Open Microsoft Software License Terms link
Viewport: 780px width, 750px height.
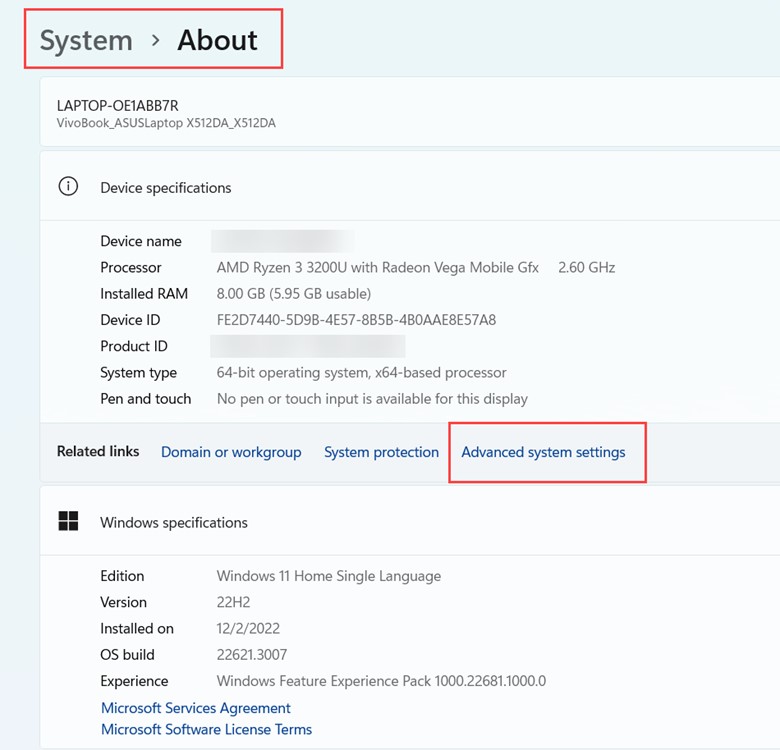coord(206,730)
